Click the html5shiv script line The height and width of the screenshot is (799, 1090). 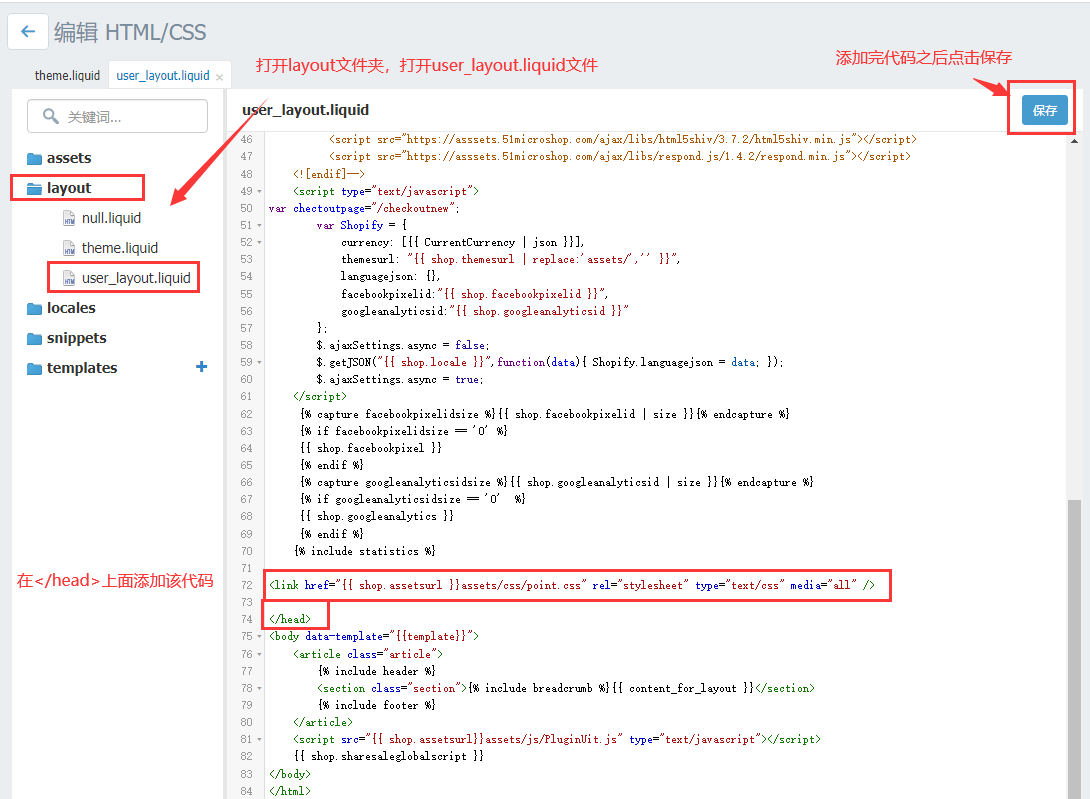click(x=623, y=140)
